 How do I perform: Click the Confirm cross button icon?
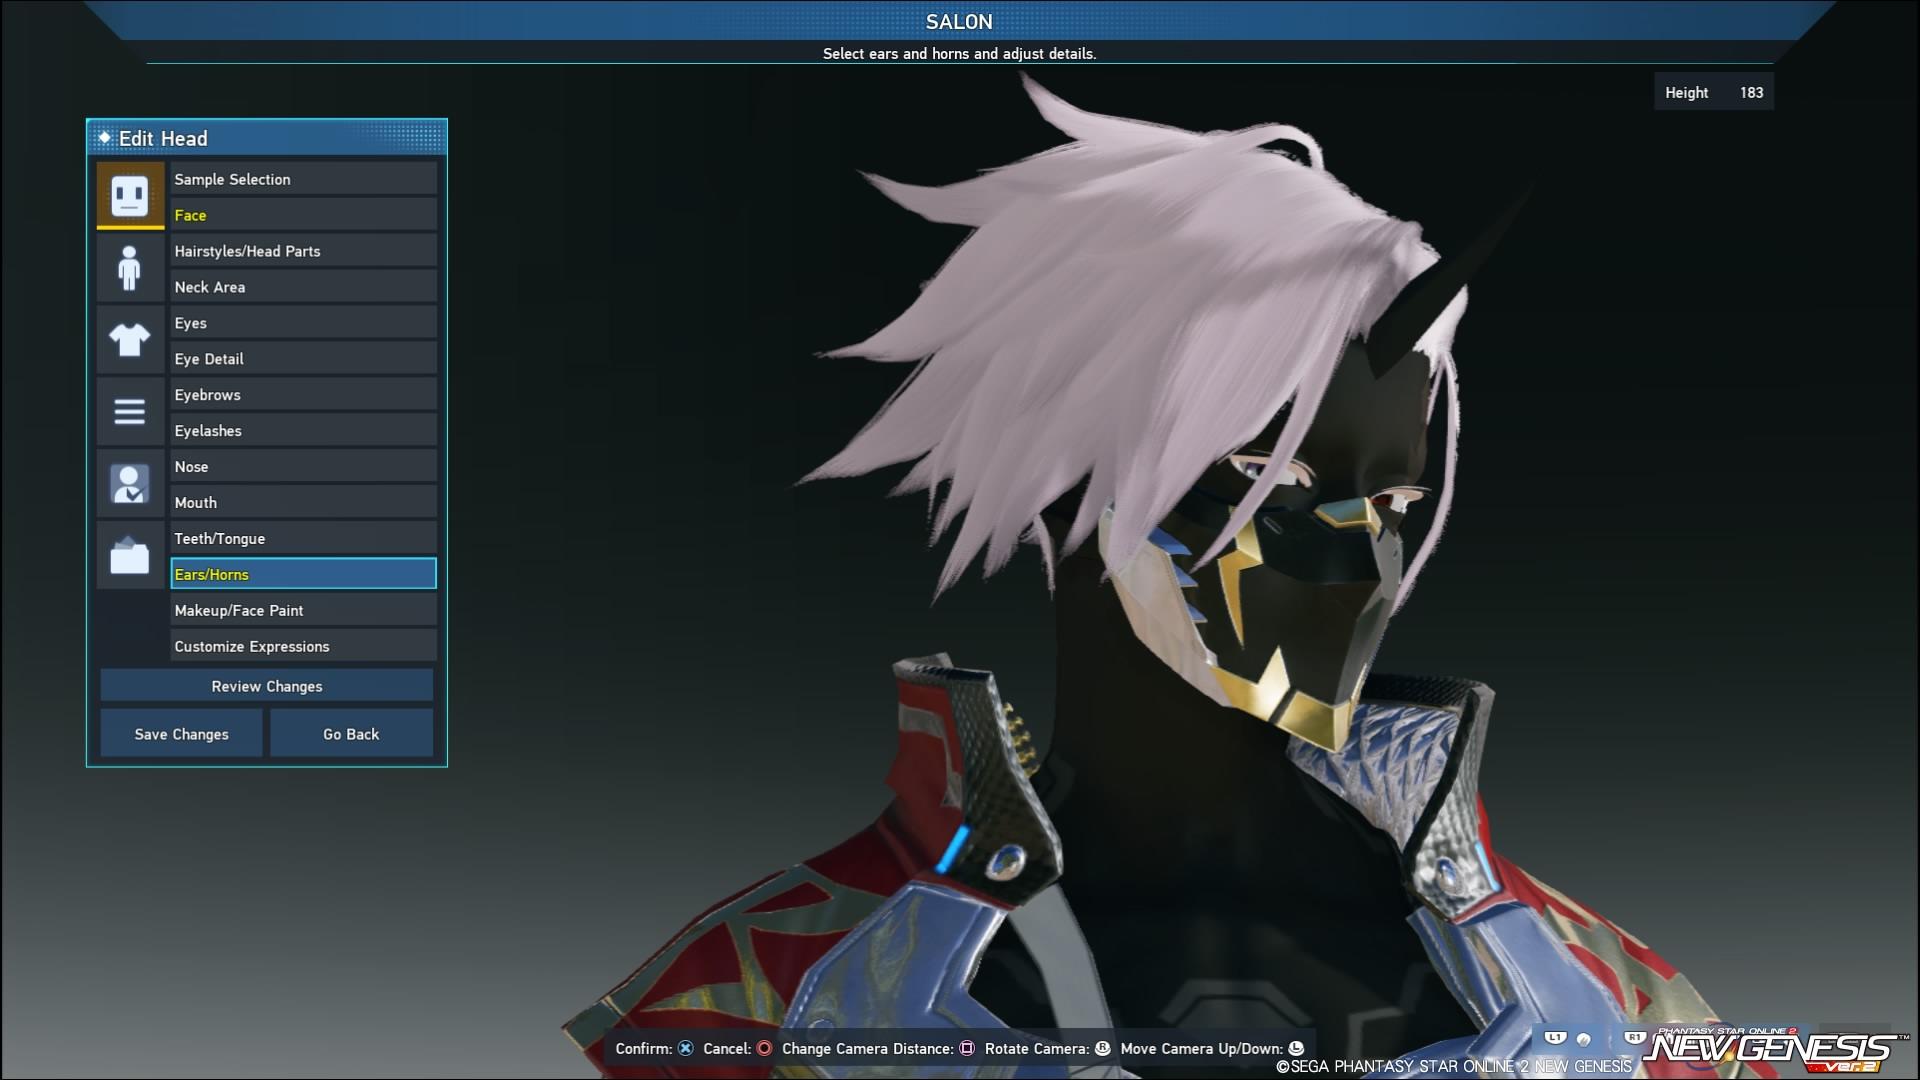click(x=685, y=1048)
